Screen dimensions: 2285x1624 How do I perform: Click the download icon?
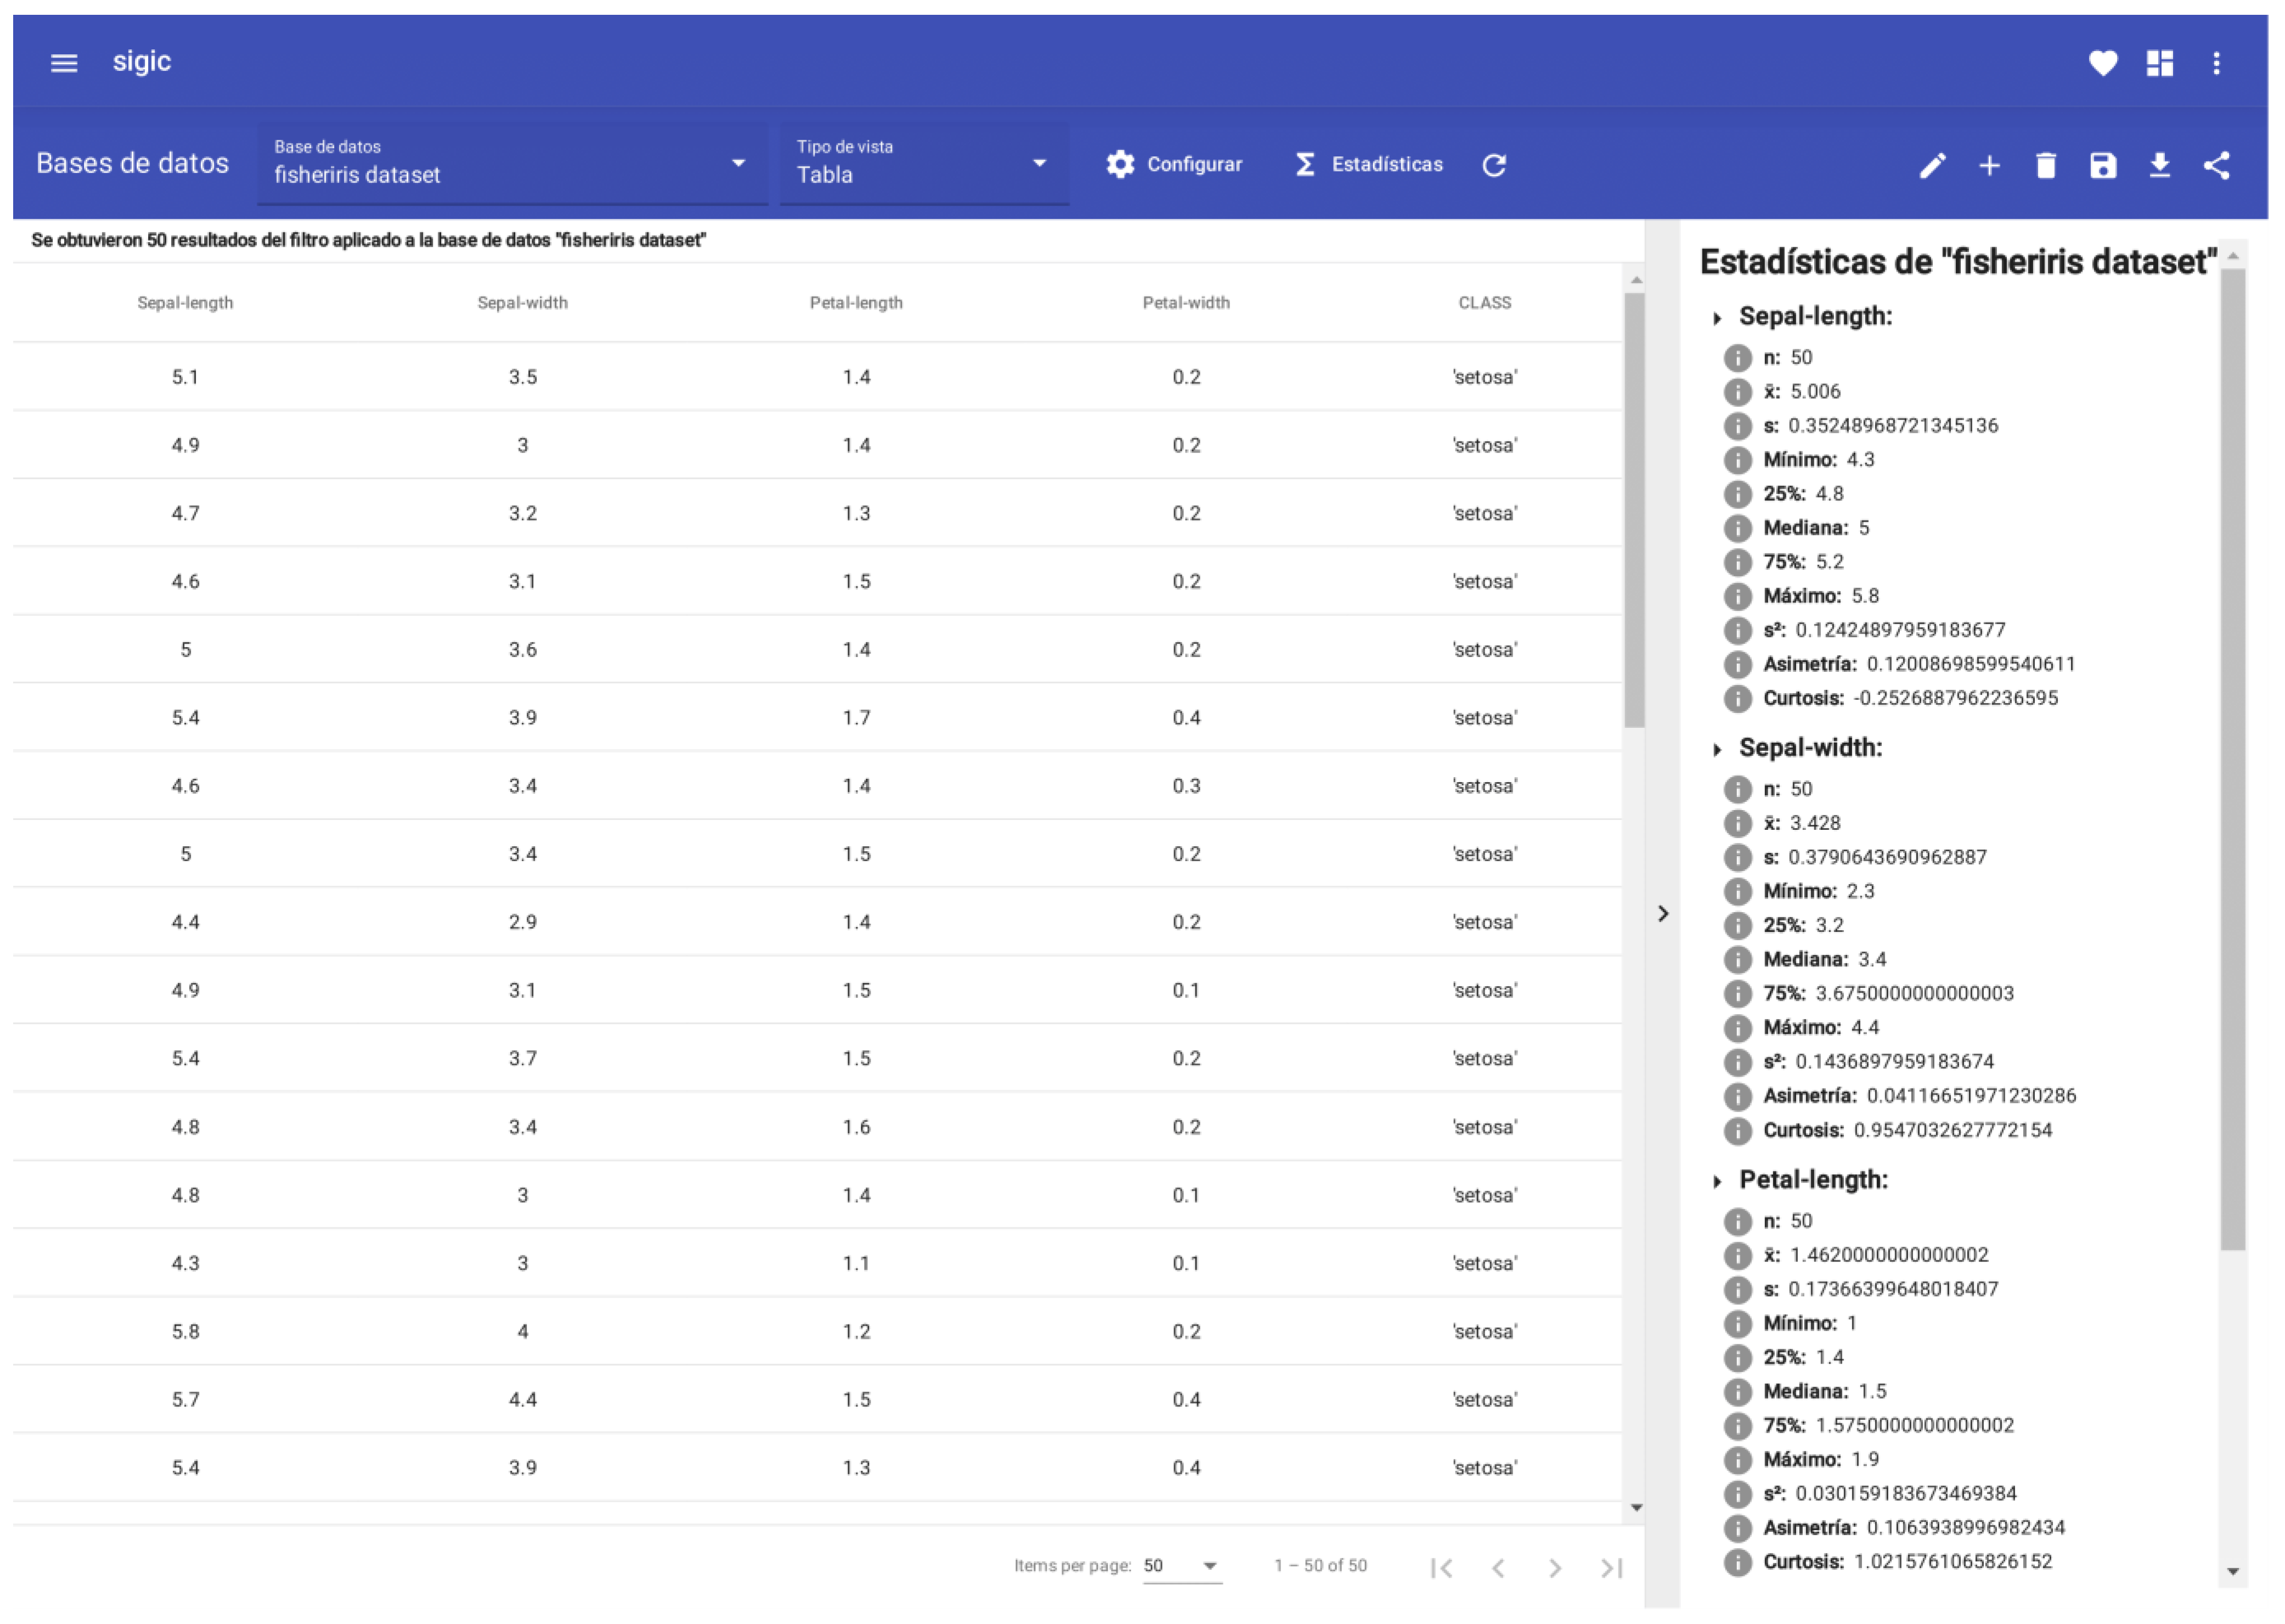[x=2159, y=165]
